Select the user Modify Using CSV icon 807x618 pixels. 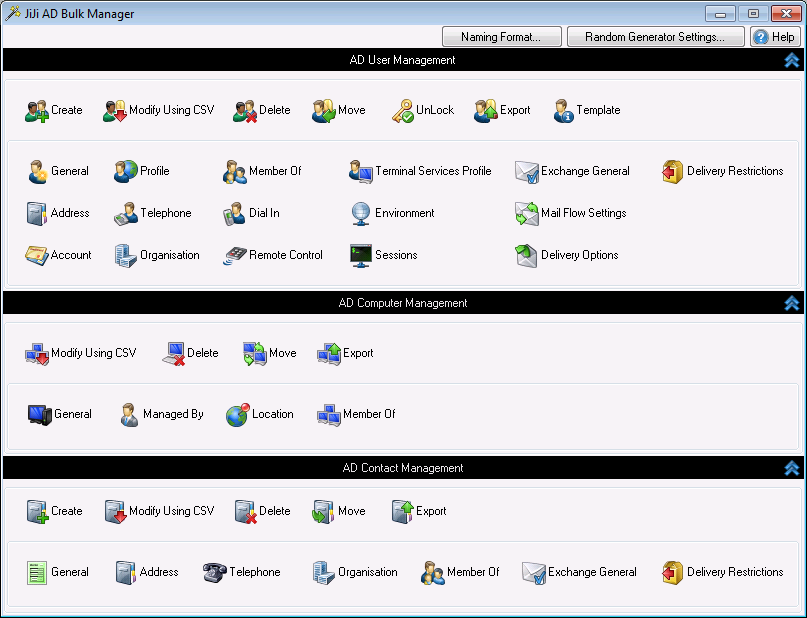coord(115,111)
